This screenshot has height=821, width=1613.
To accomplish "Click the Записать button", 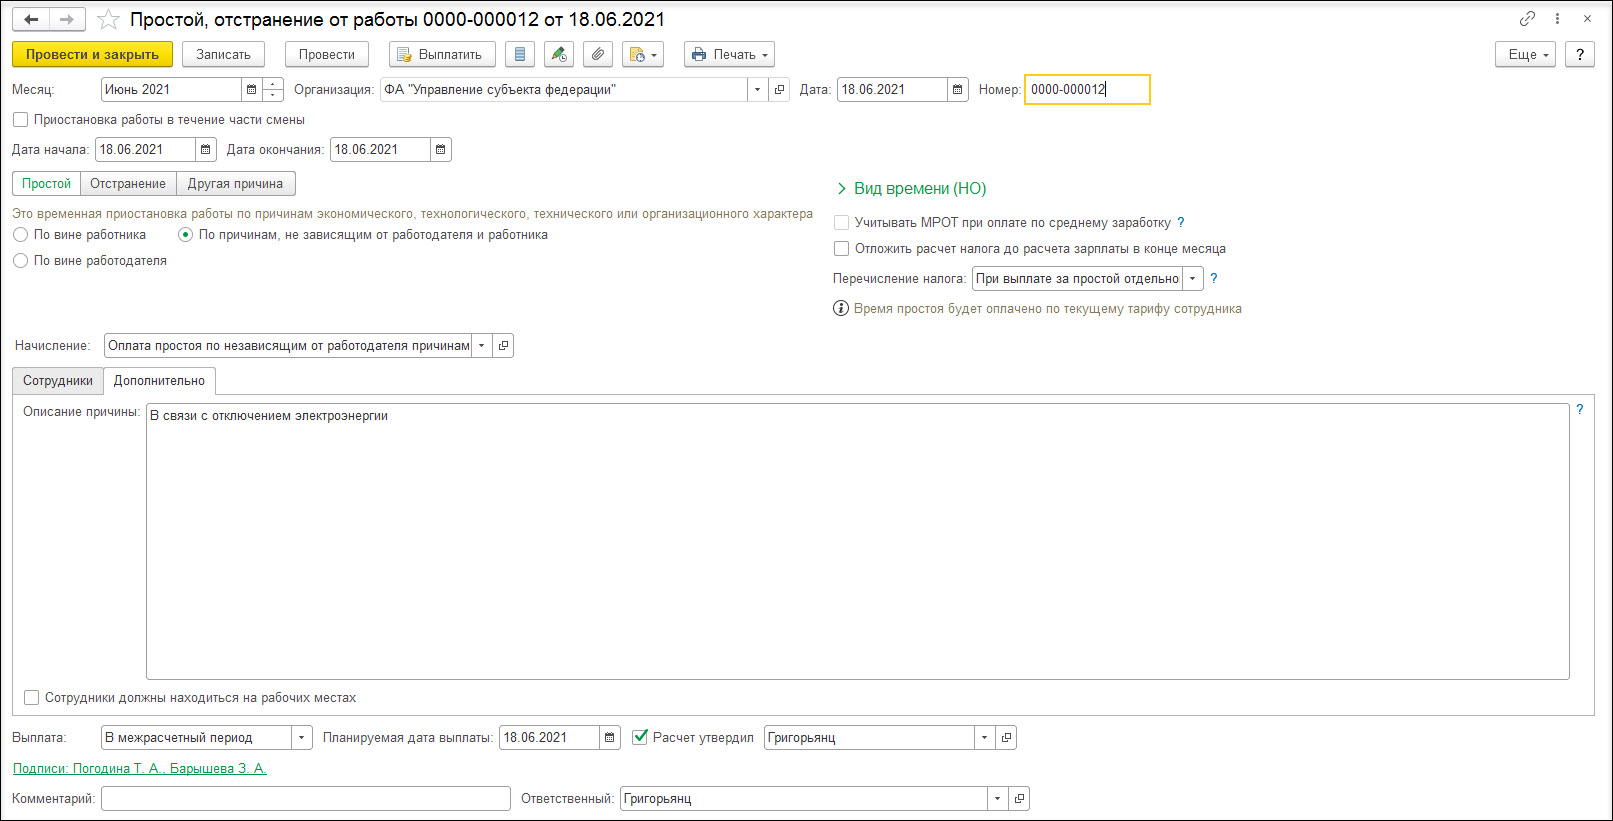I will click(x=223, y=54).
